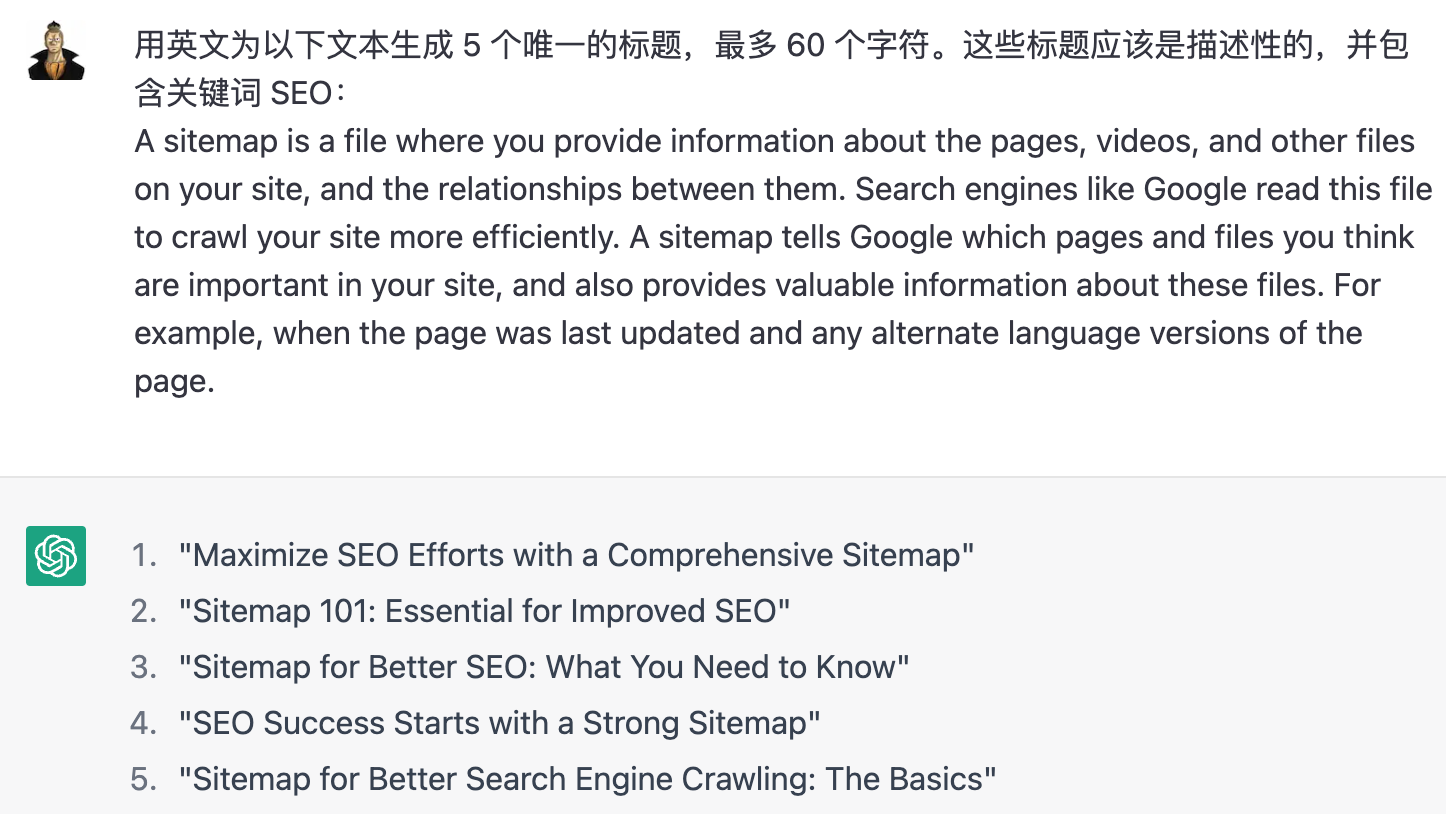The height and width of the screenshot is (814, 1446).
Task: Click list number "1." in the response
Action: [x=145, y=555]
